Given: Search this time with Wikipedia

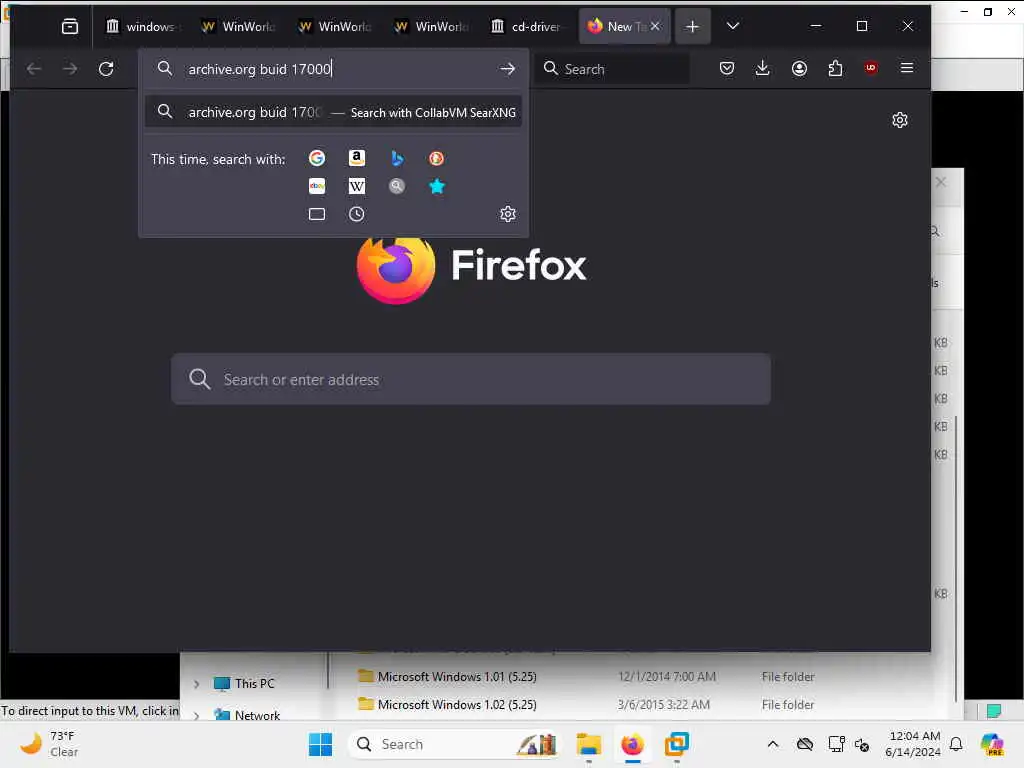Looking at the screenshot, I should coord(357,186).
